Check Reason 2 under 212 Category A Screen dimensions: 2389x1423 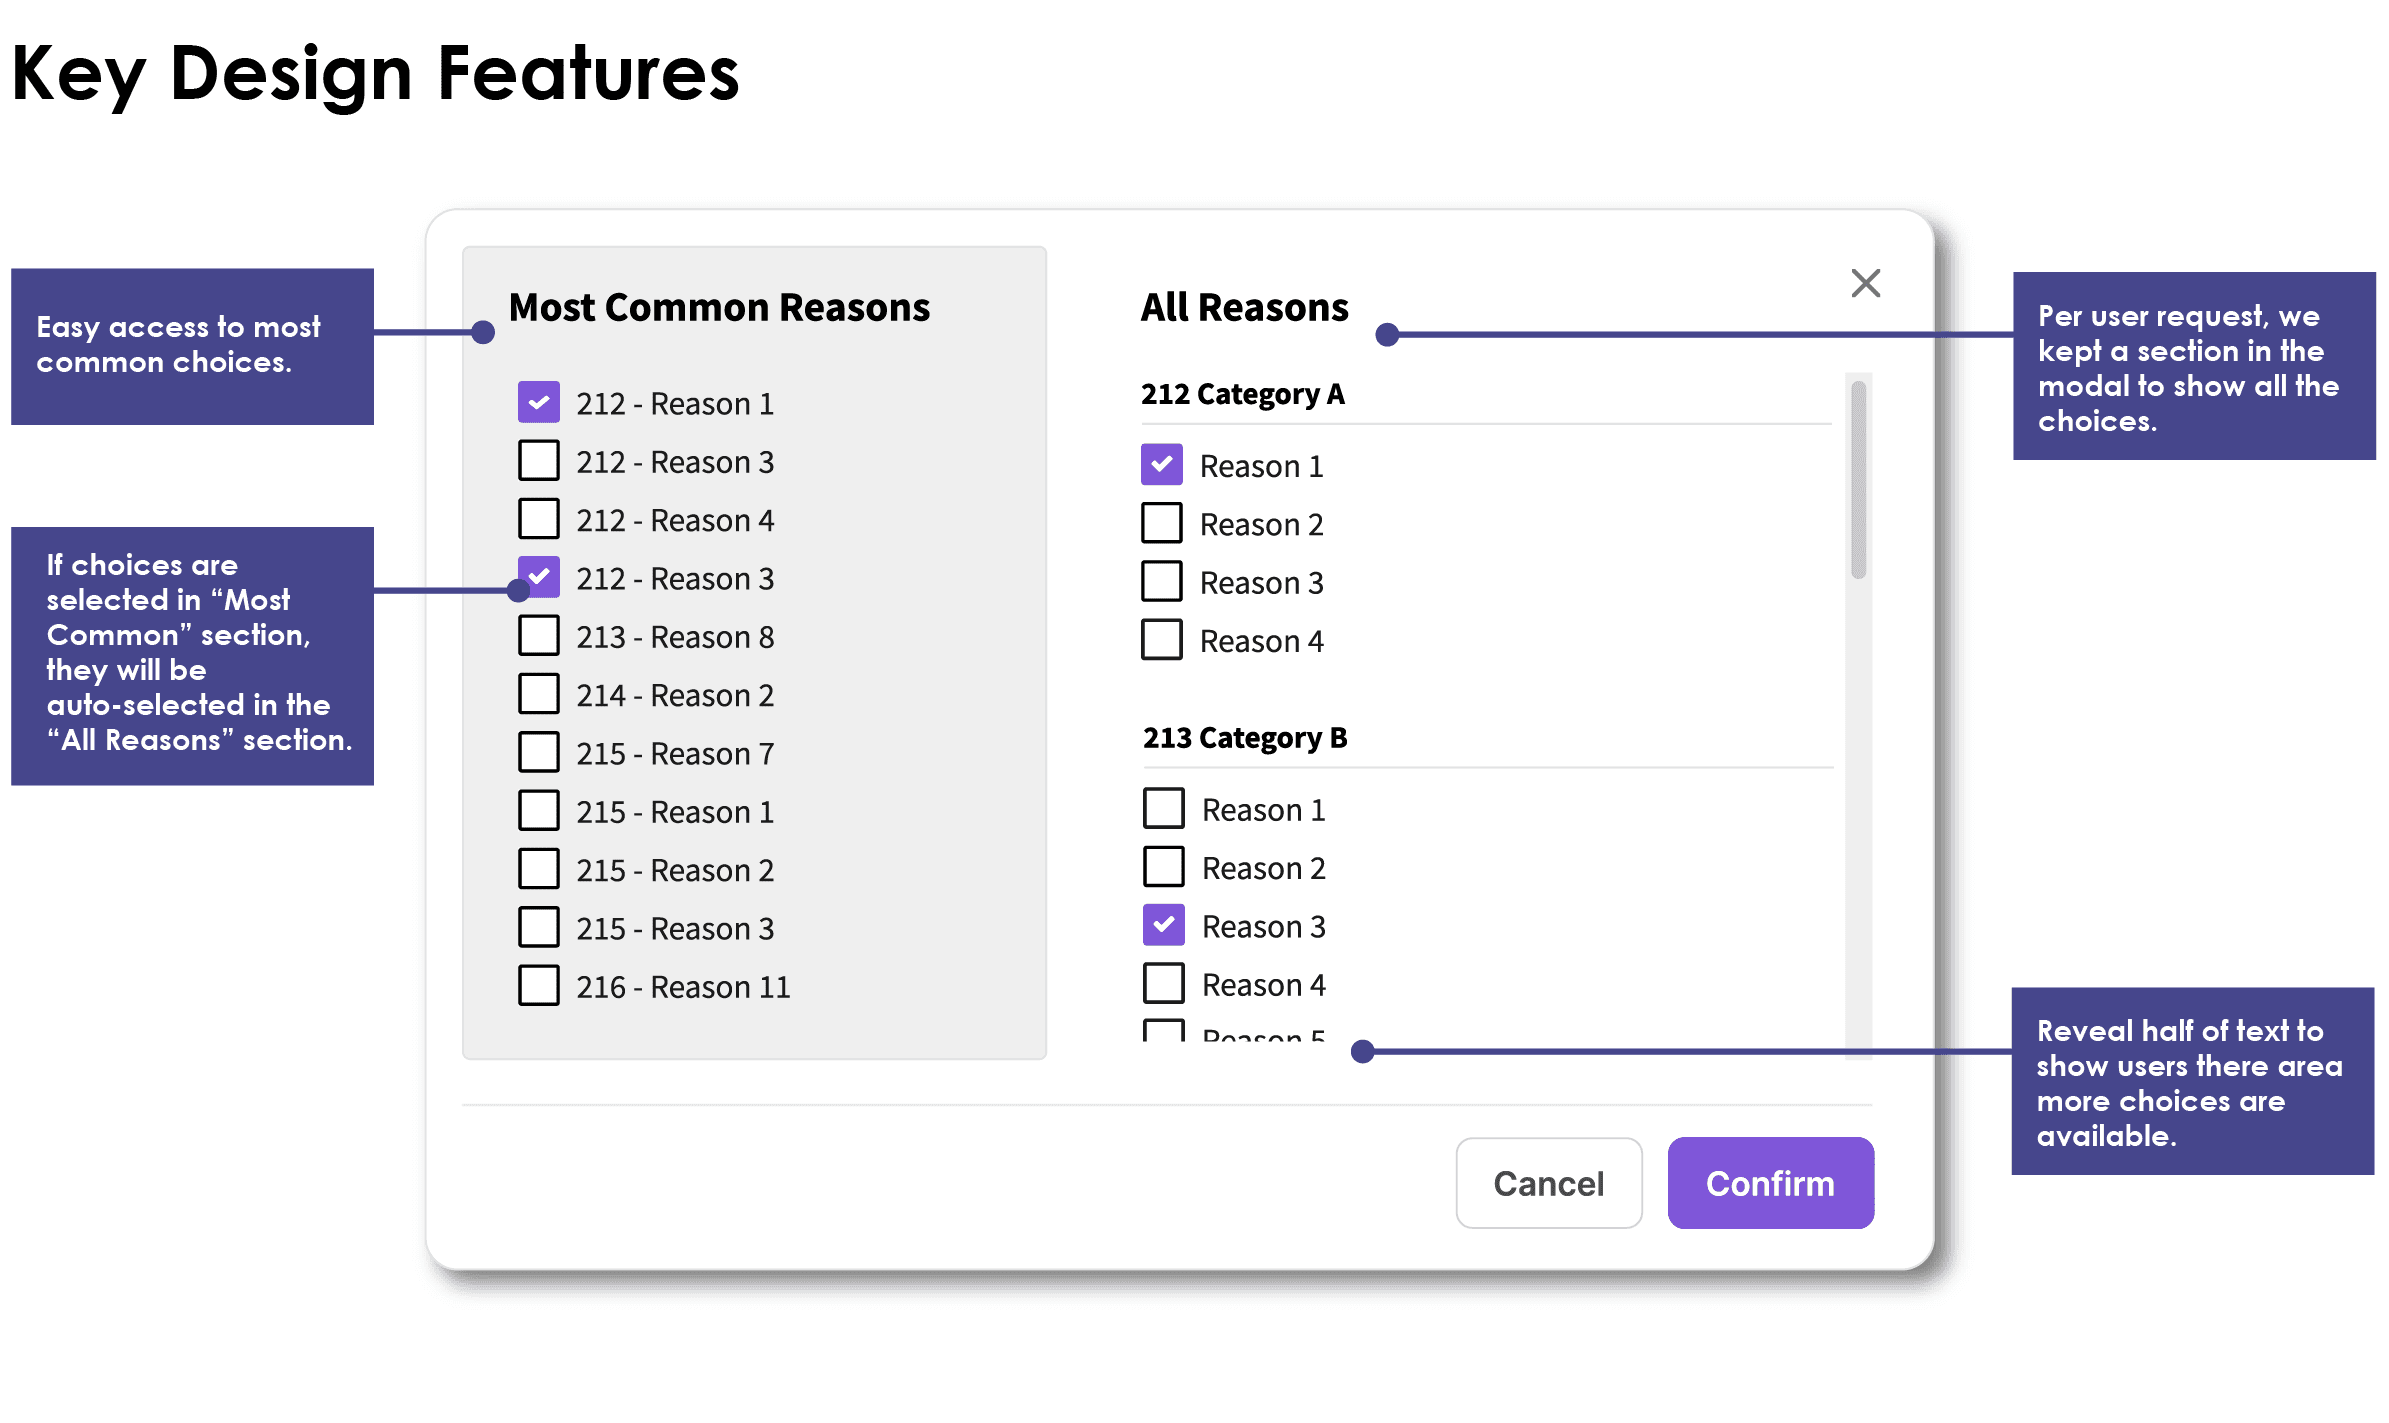1162,523
